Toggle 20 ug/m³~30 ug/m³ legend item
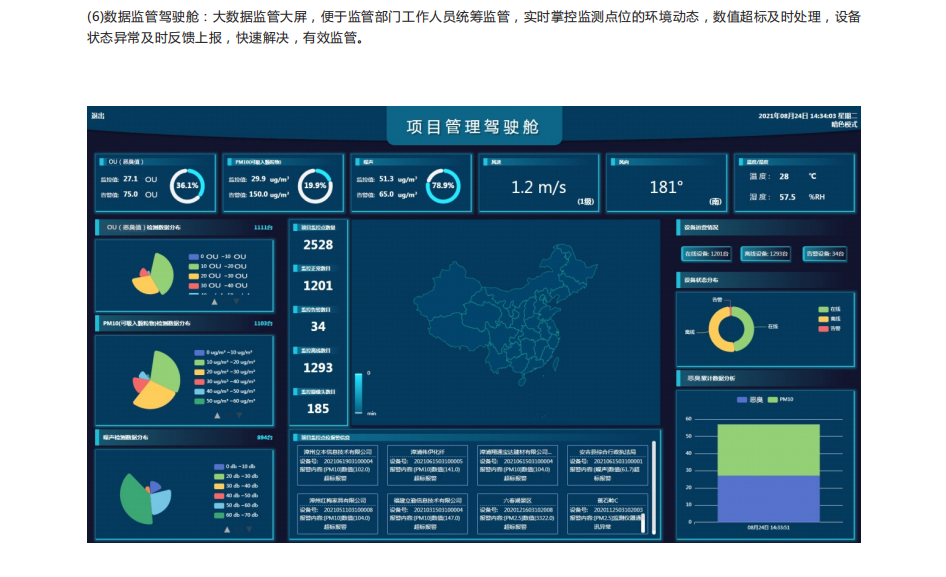 coord(224,372)
